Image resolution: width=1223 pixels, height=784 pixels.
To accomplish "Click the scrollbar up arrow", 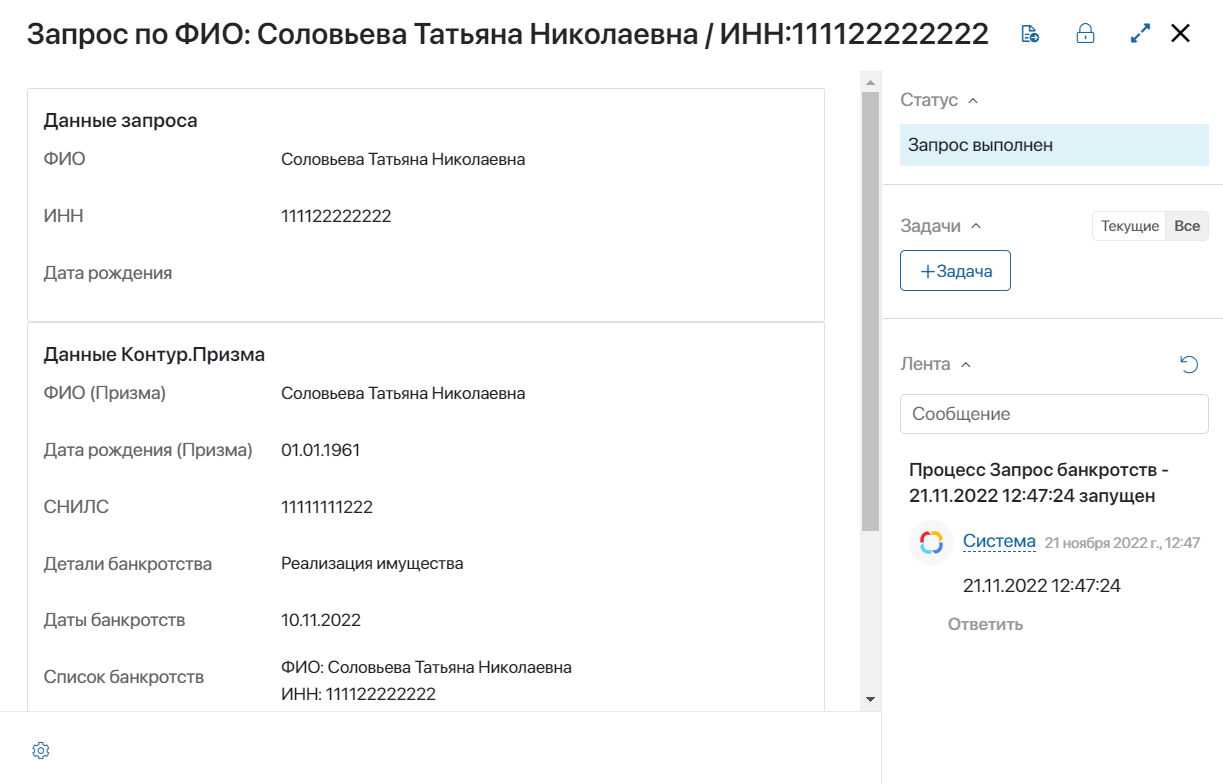I will [870, 82].
